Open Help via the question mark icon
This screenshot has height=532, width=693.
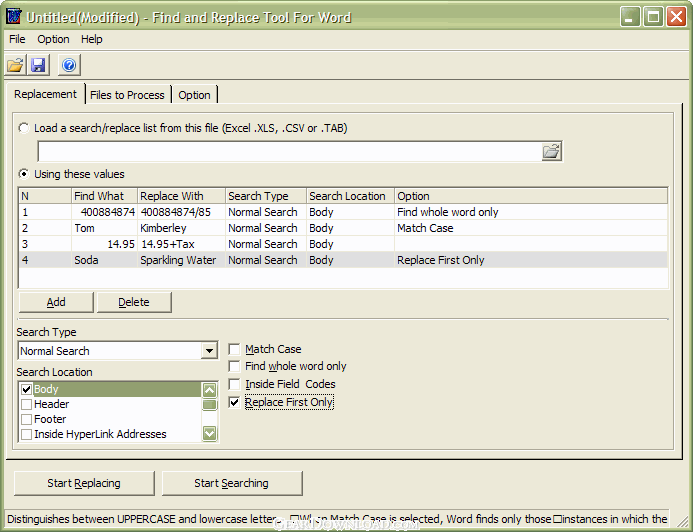[69, 65]
